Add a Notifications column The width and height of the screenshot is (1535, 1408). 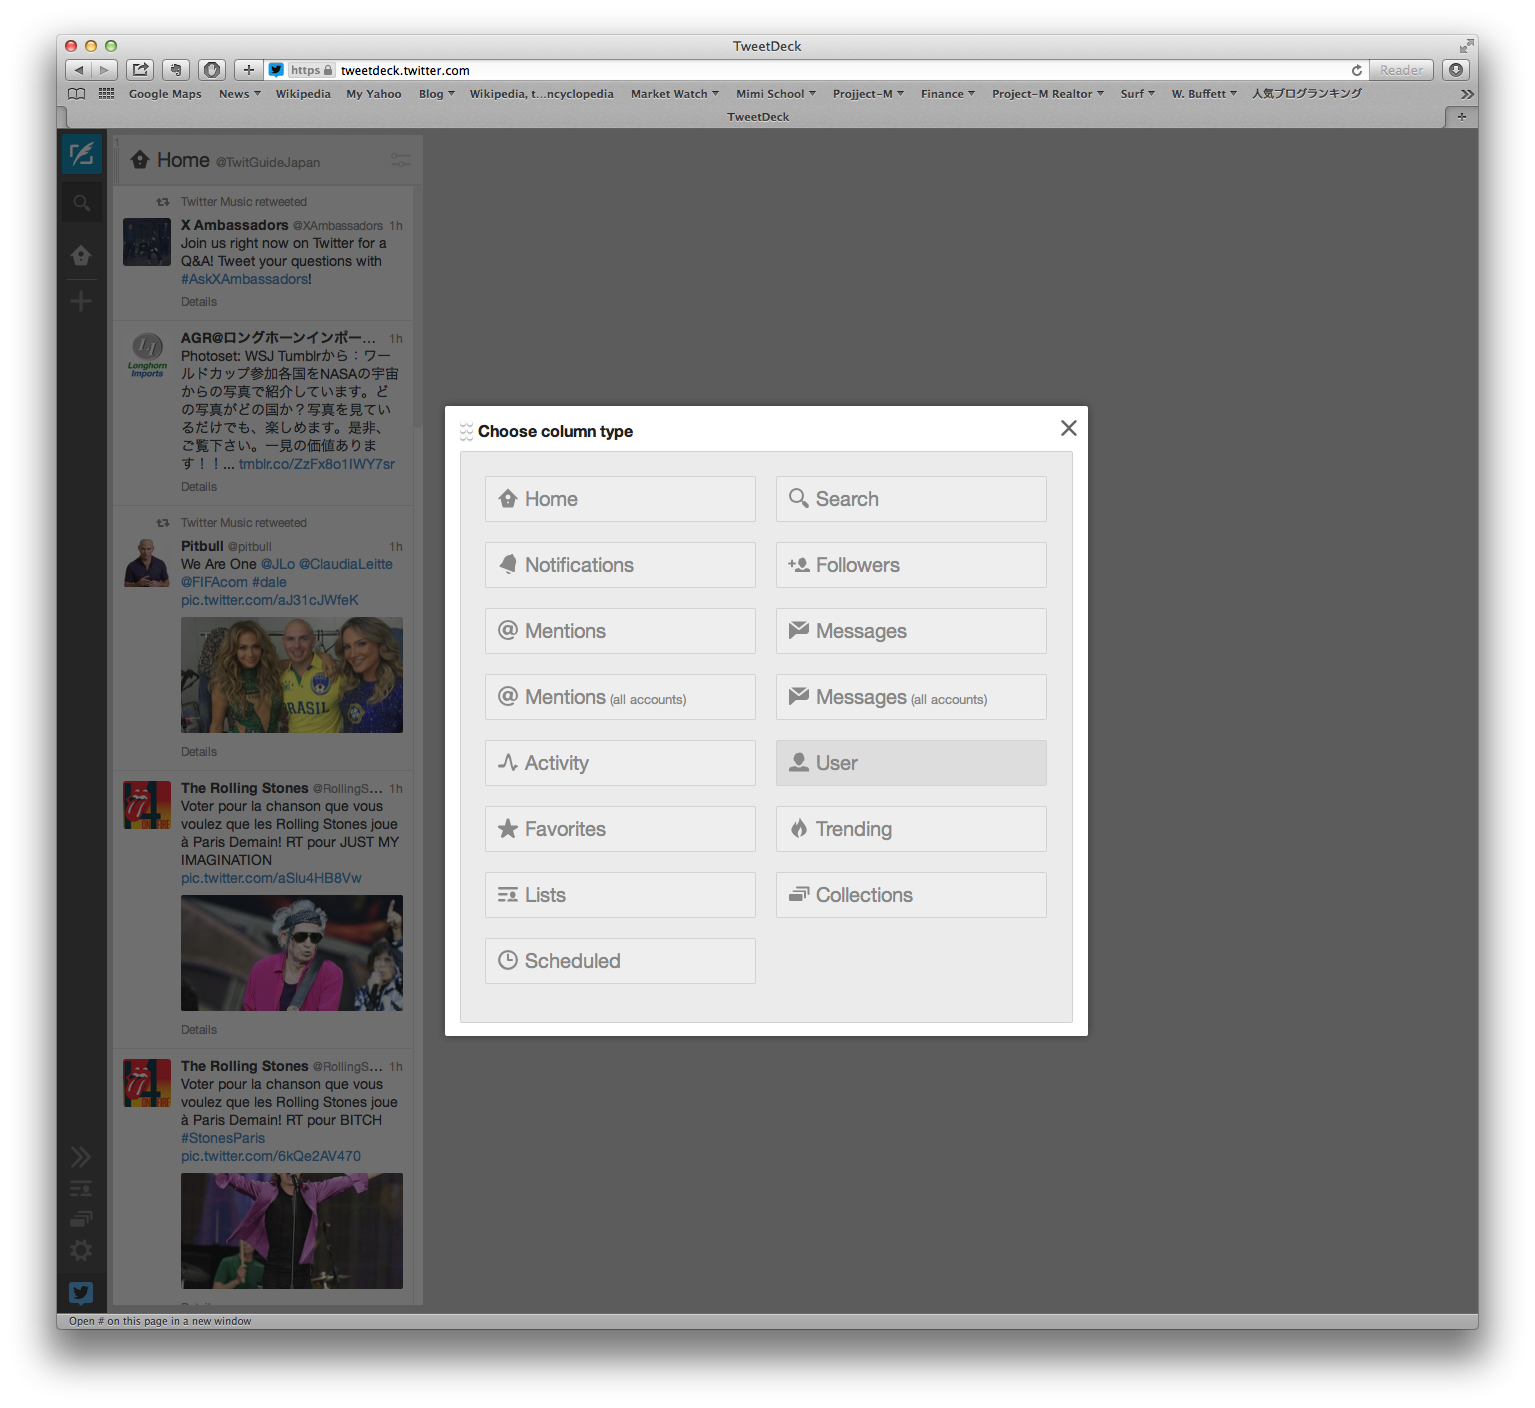coord(620,565)
